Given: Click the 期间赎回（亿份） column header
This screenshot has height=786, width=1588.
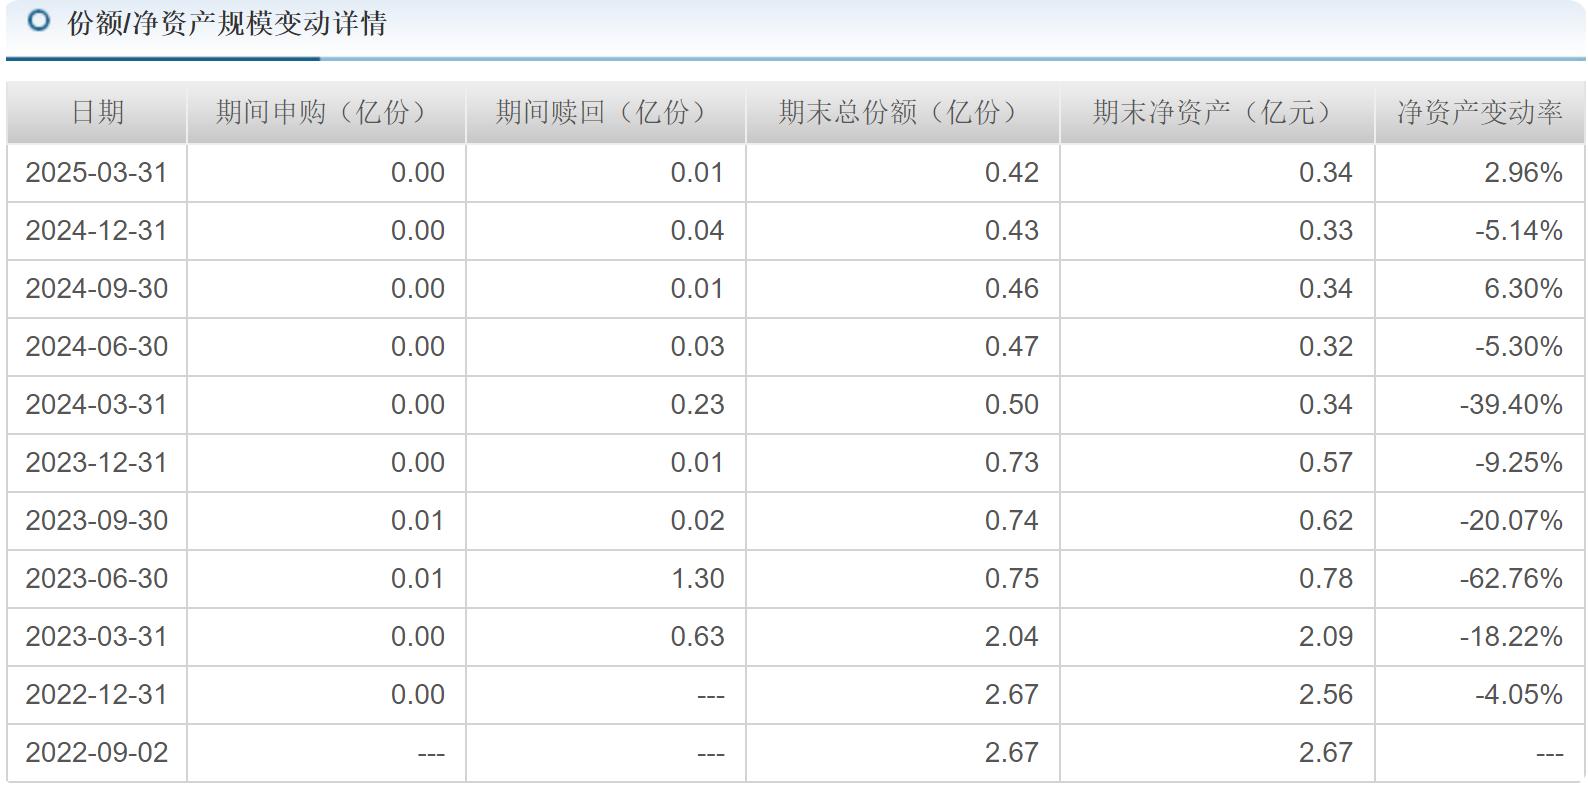Looking at the screenshot, I should 606,112.
